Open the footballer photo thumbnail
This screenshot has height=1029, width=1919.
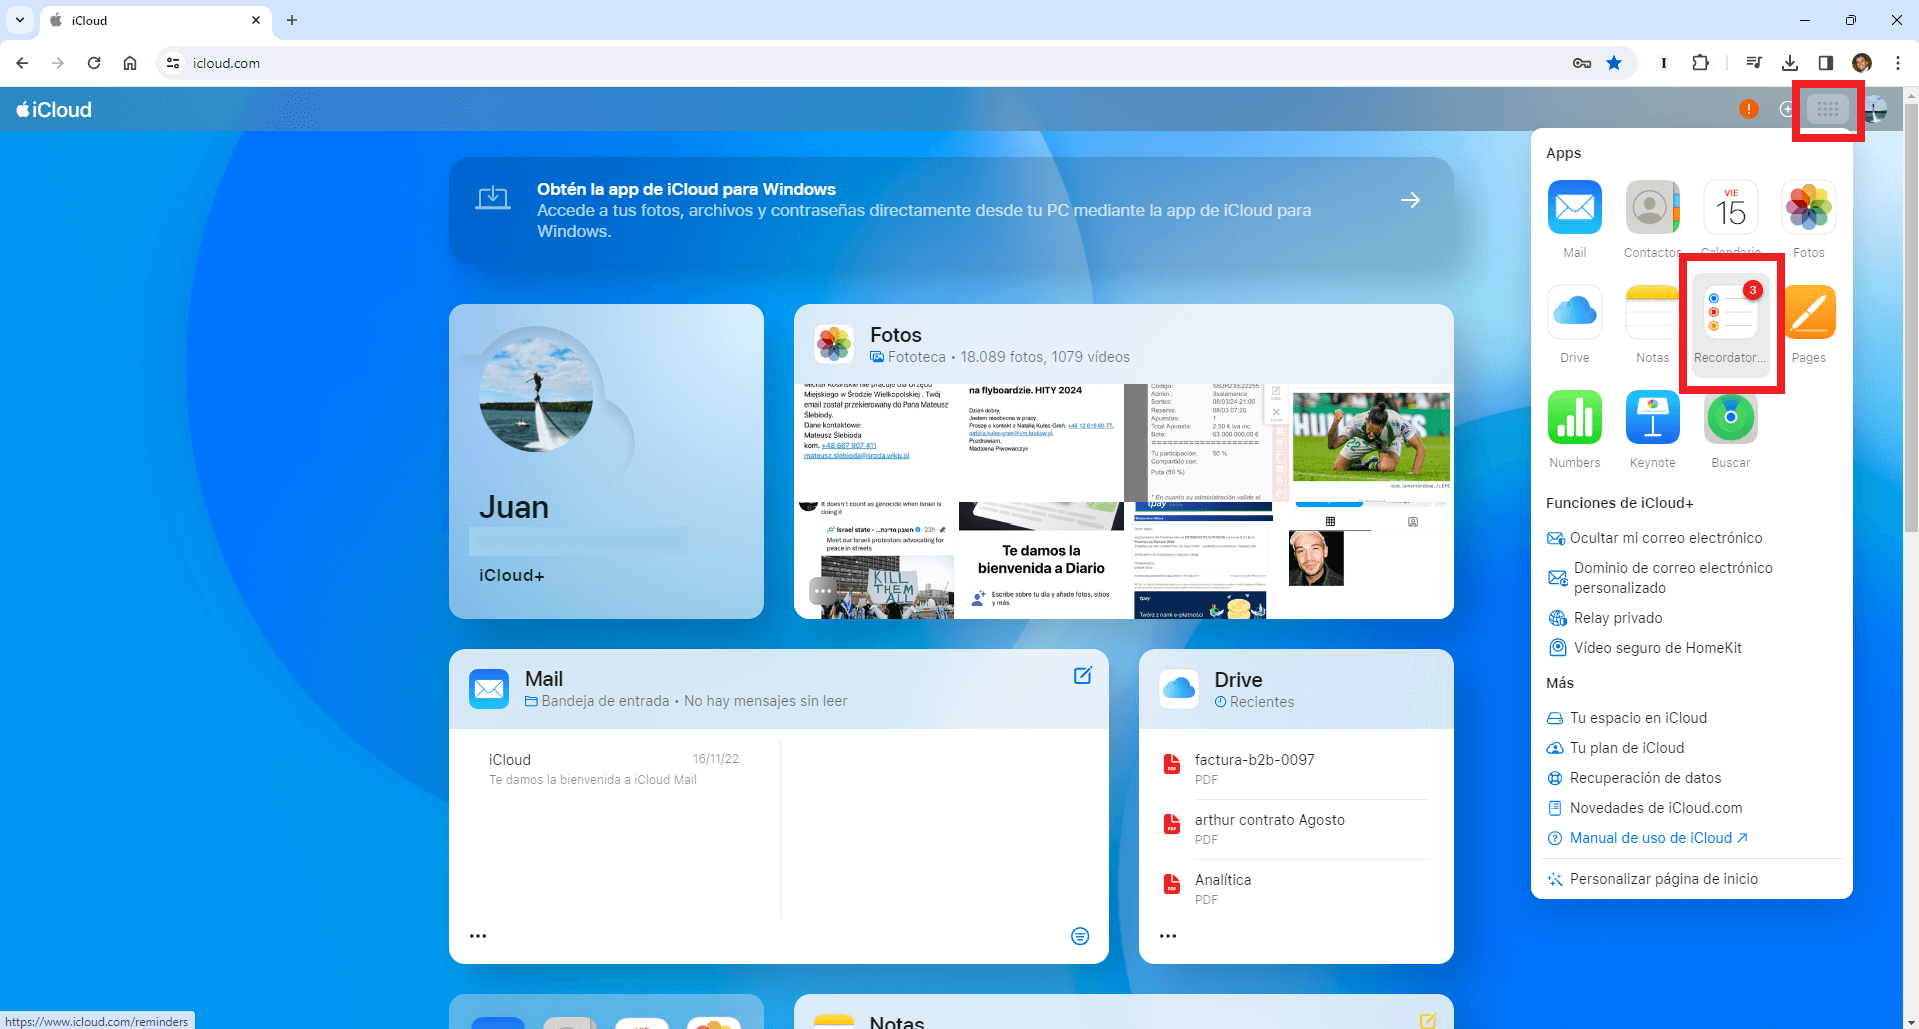tap(1371, 438)
